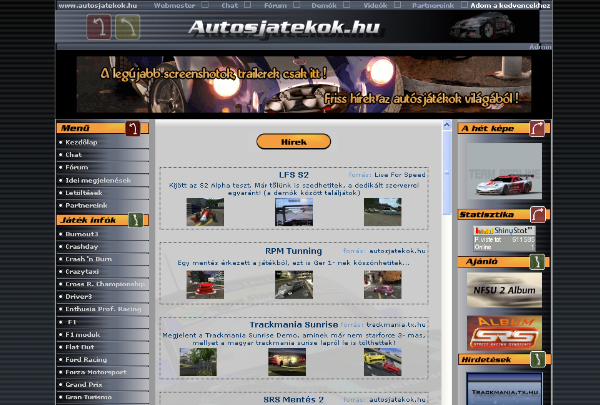
Task: Open Videók in the top navigation
Action: point(375,5)
